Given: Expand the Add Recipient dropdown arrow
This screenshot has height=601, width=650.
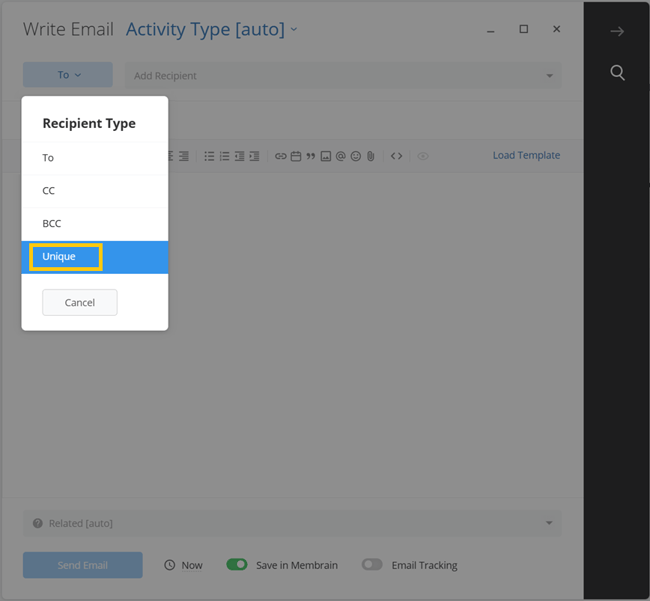Looking at the screenshot, I should point(550,76).
